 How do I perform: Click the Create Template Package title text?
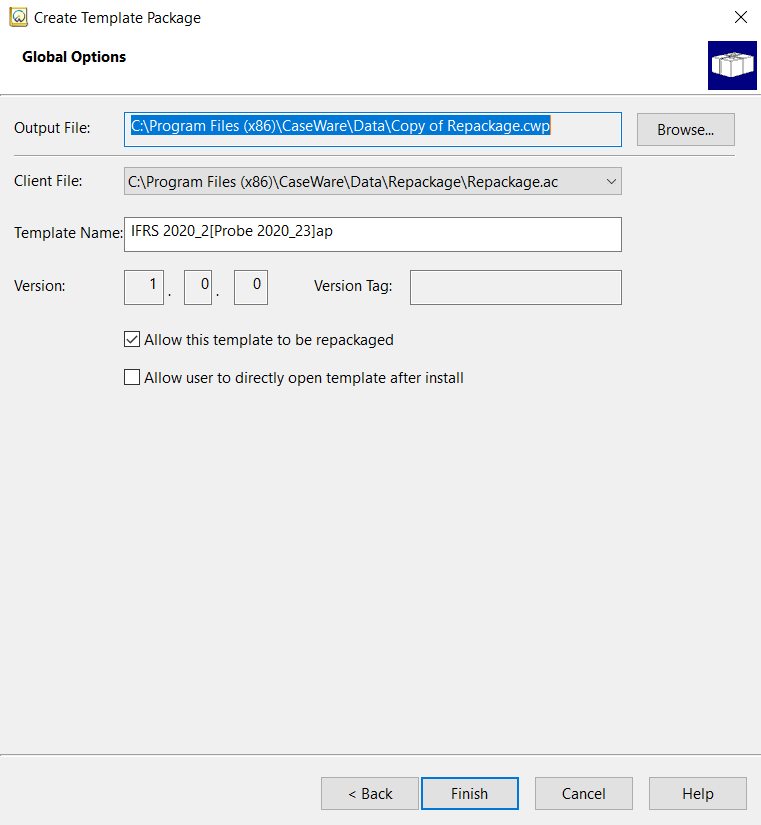coord(117,17)
